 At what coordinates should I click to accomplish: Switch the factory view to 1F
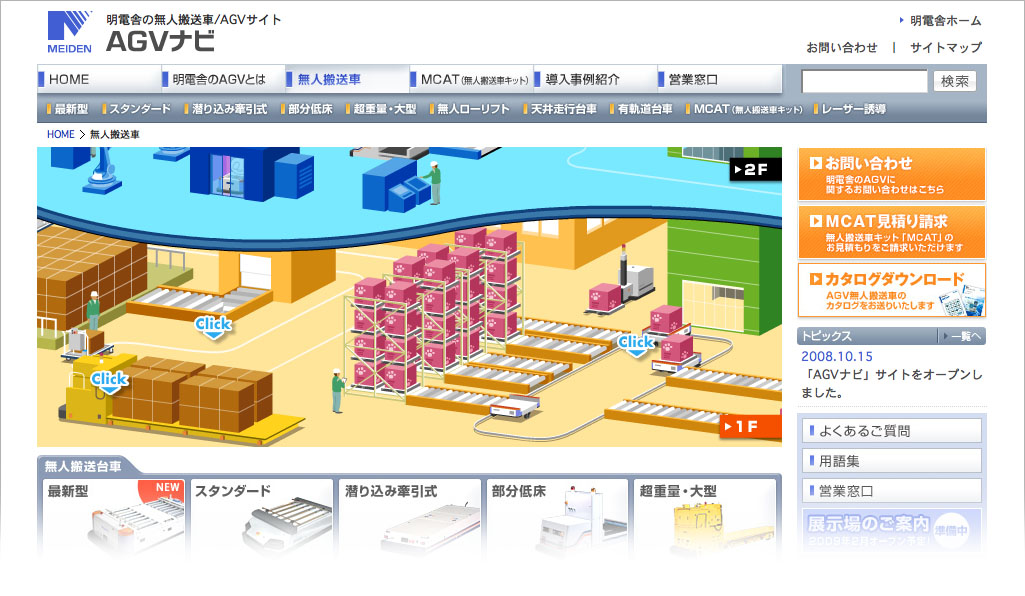point(750,427)
